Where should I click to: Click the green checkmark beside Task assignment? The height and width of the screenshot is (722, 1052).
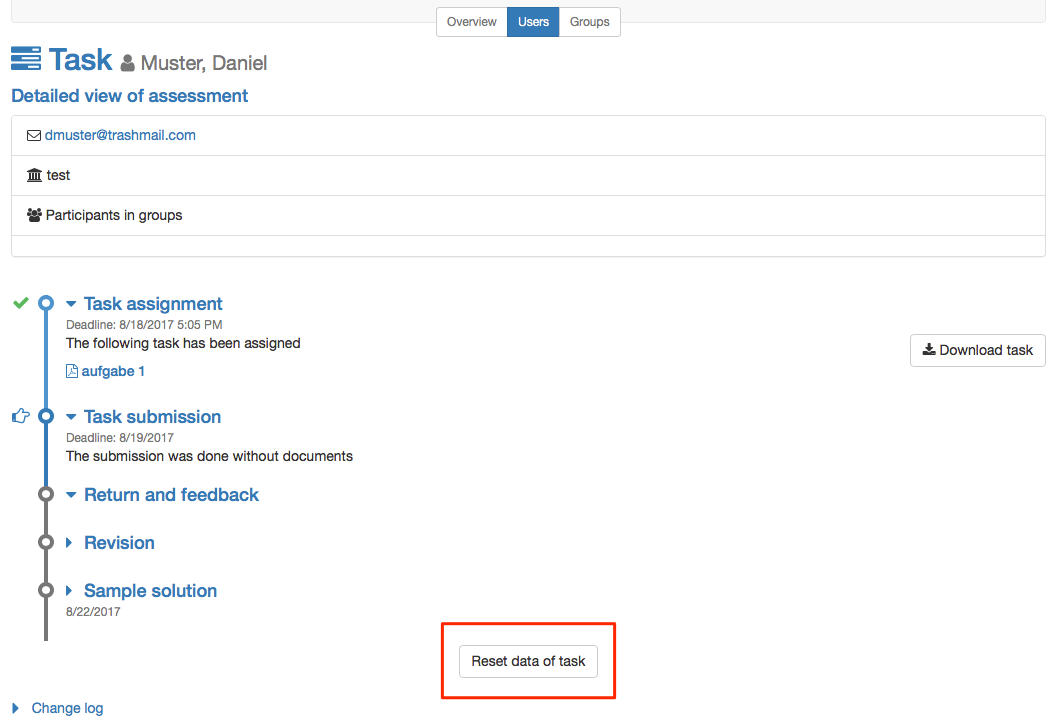20,303
